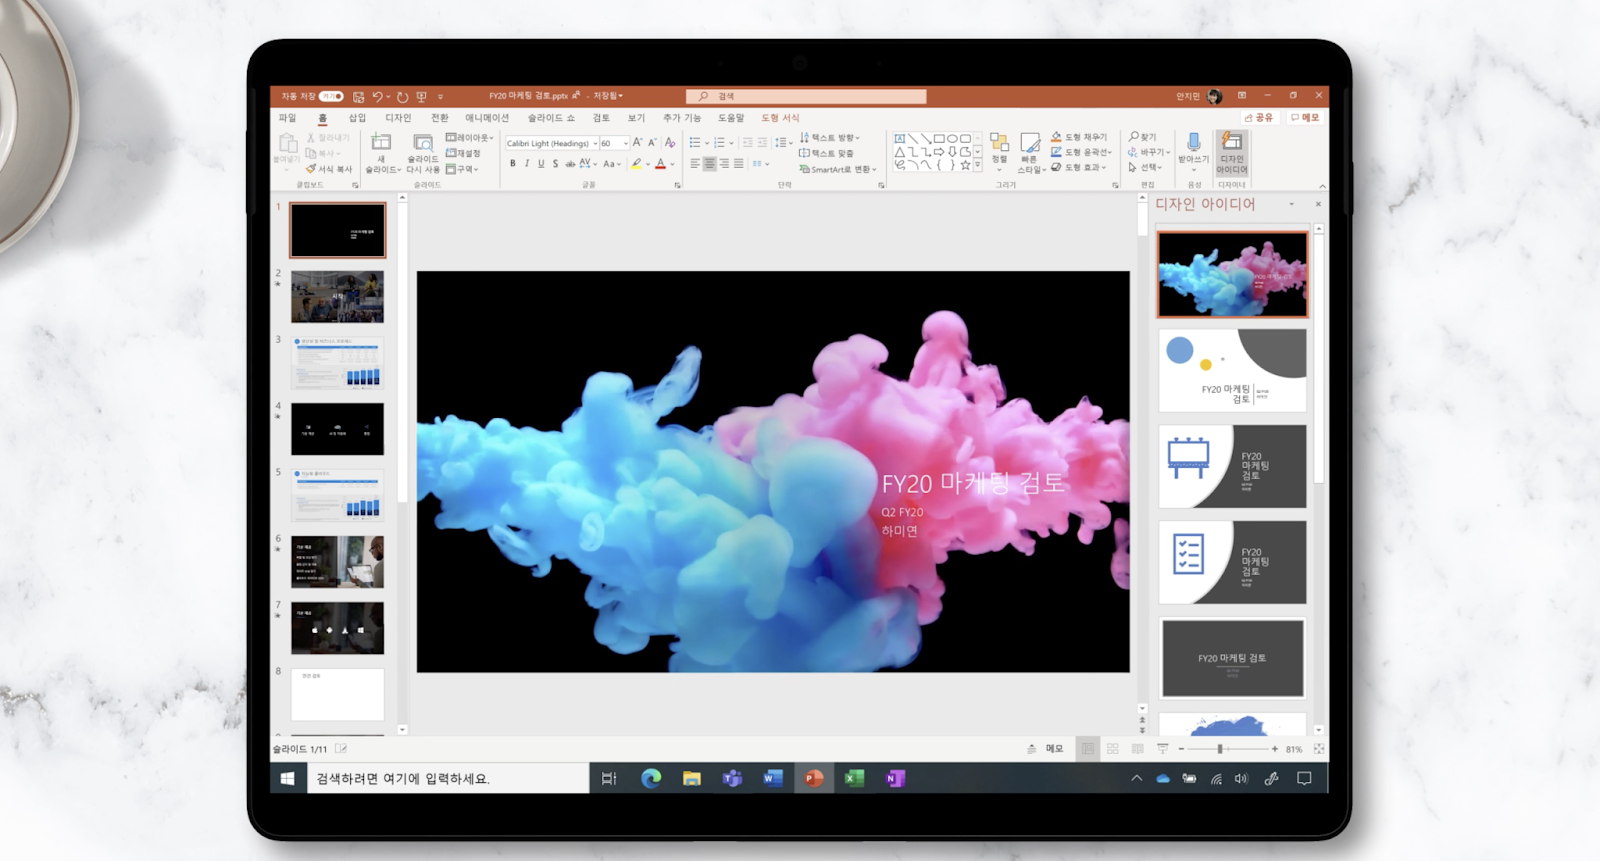Click the Increase Font Size icon
Viewport: 1600px width, 861px height.
637,143
